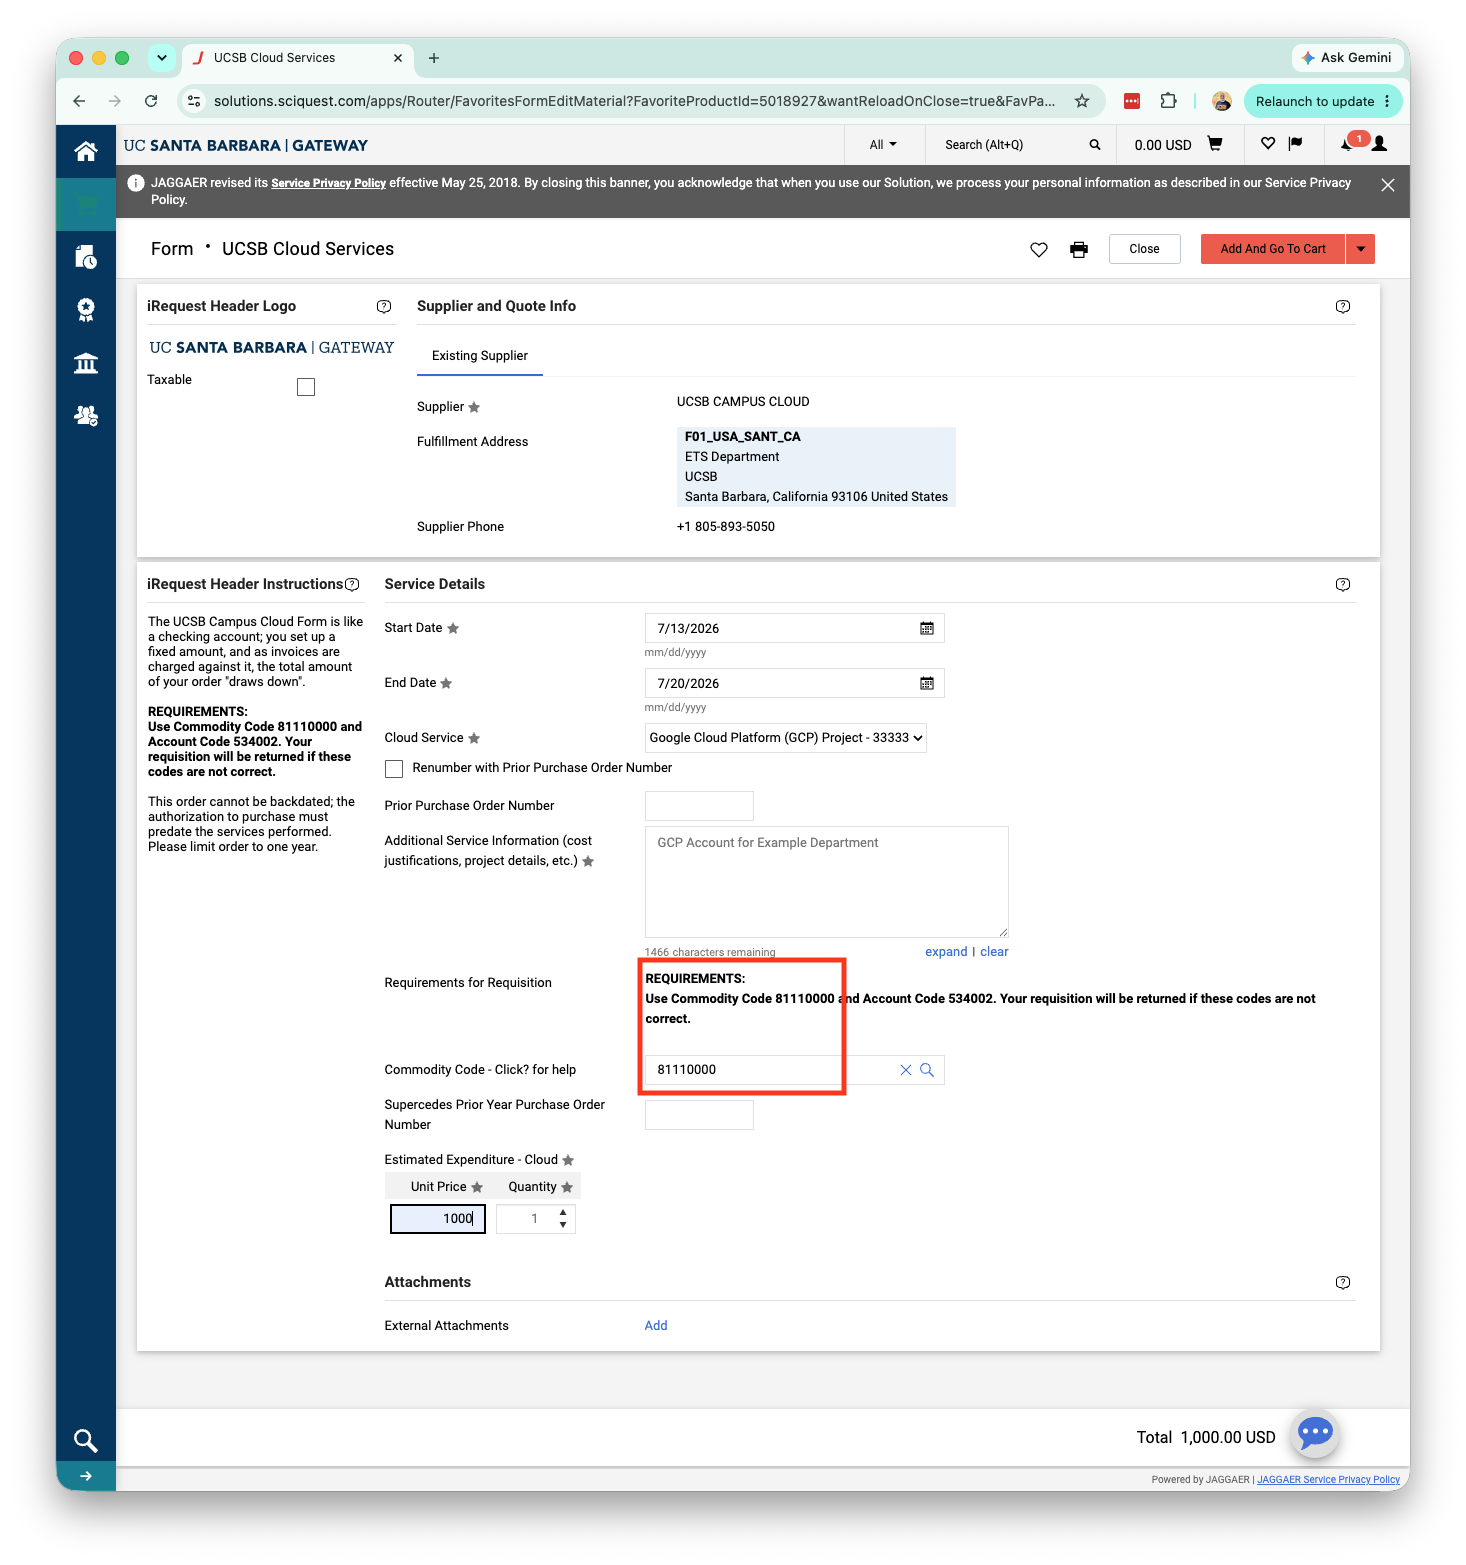Open JAGGAER Service Privacy Policy footer link
1466x1565 pixels.
click(1328, 1480)
